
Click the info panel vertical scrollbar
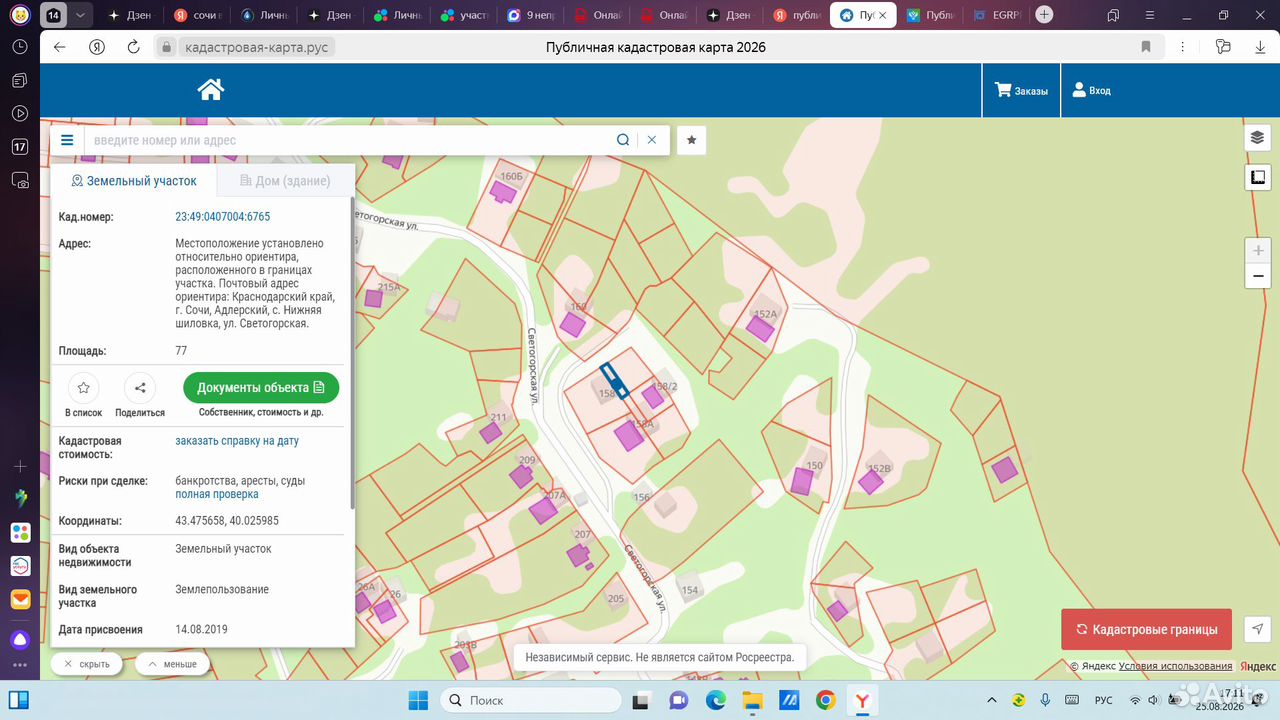coord(351,352)
